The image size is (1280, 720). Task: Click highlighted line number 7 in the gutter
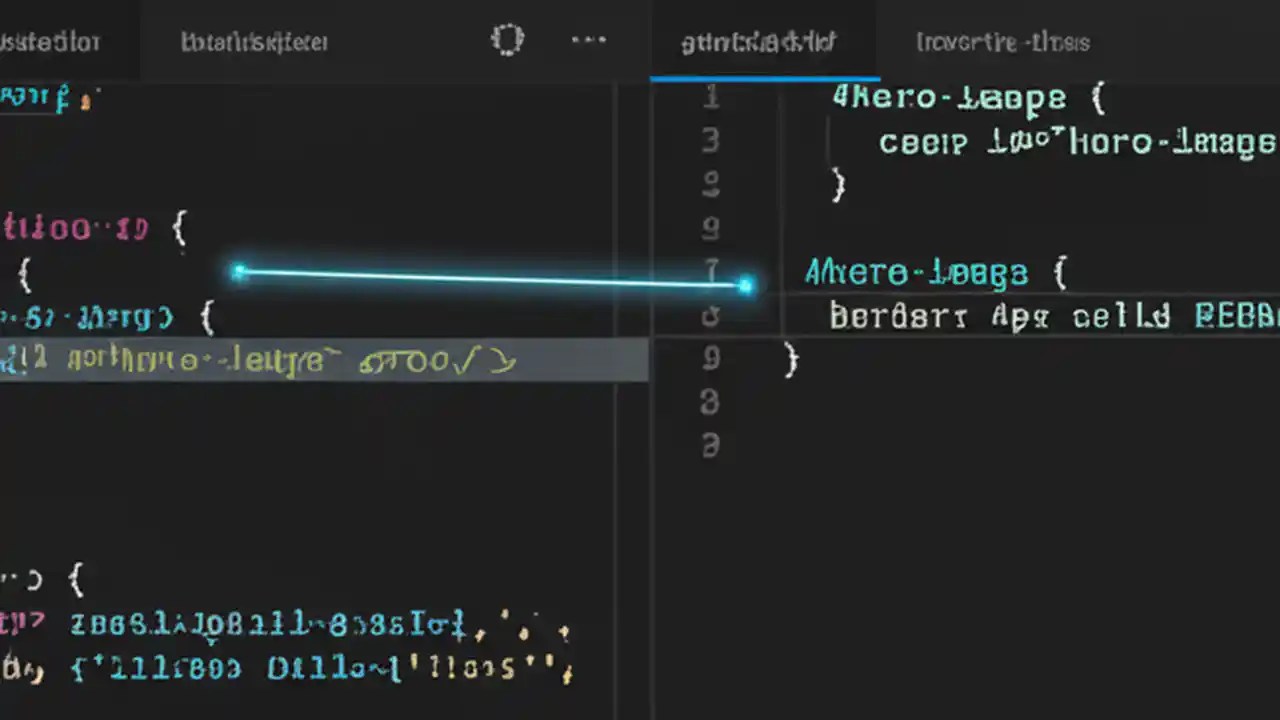point(711,271)
